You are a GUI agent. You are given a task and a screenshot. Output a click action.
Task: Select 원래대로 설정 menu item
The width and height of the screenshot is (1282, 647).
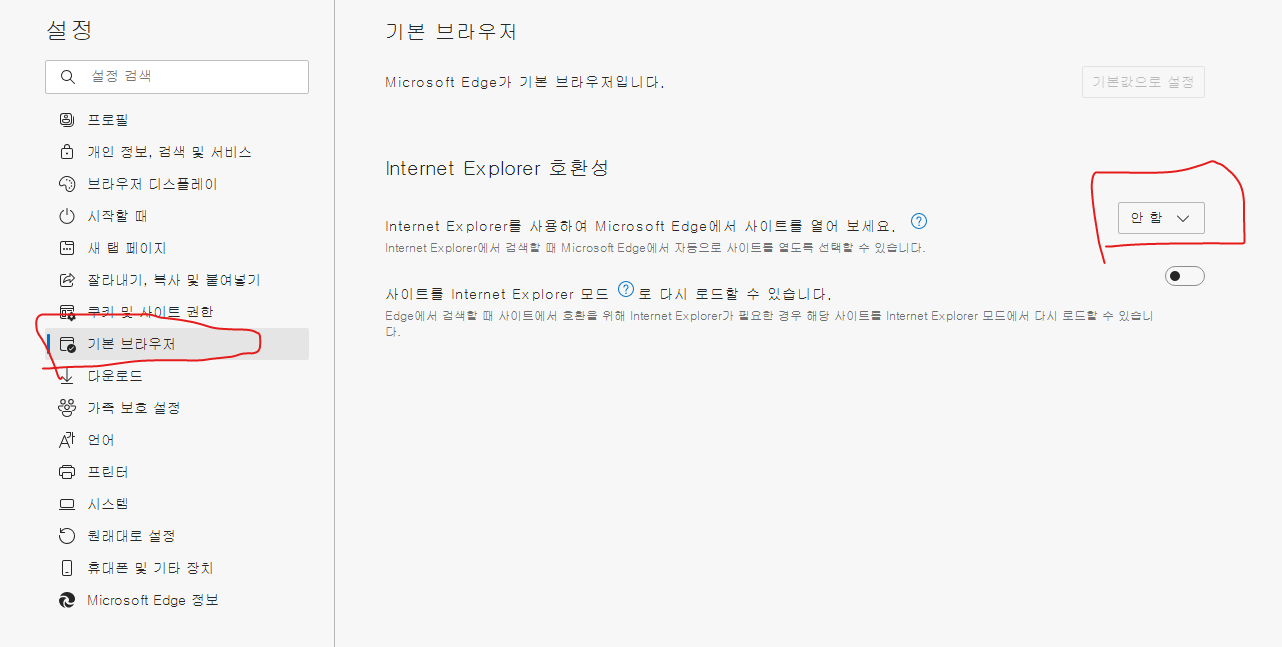pyautogui.click(x=177, y=536)
